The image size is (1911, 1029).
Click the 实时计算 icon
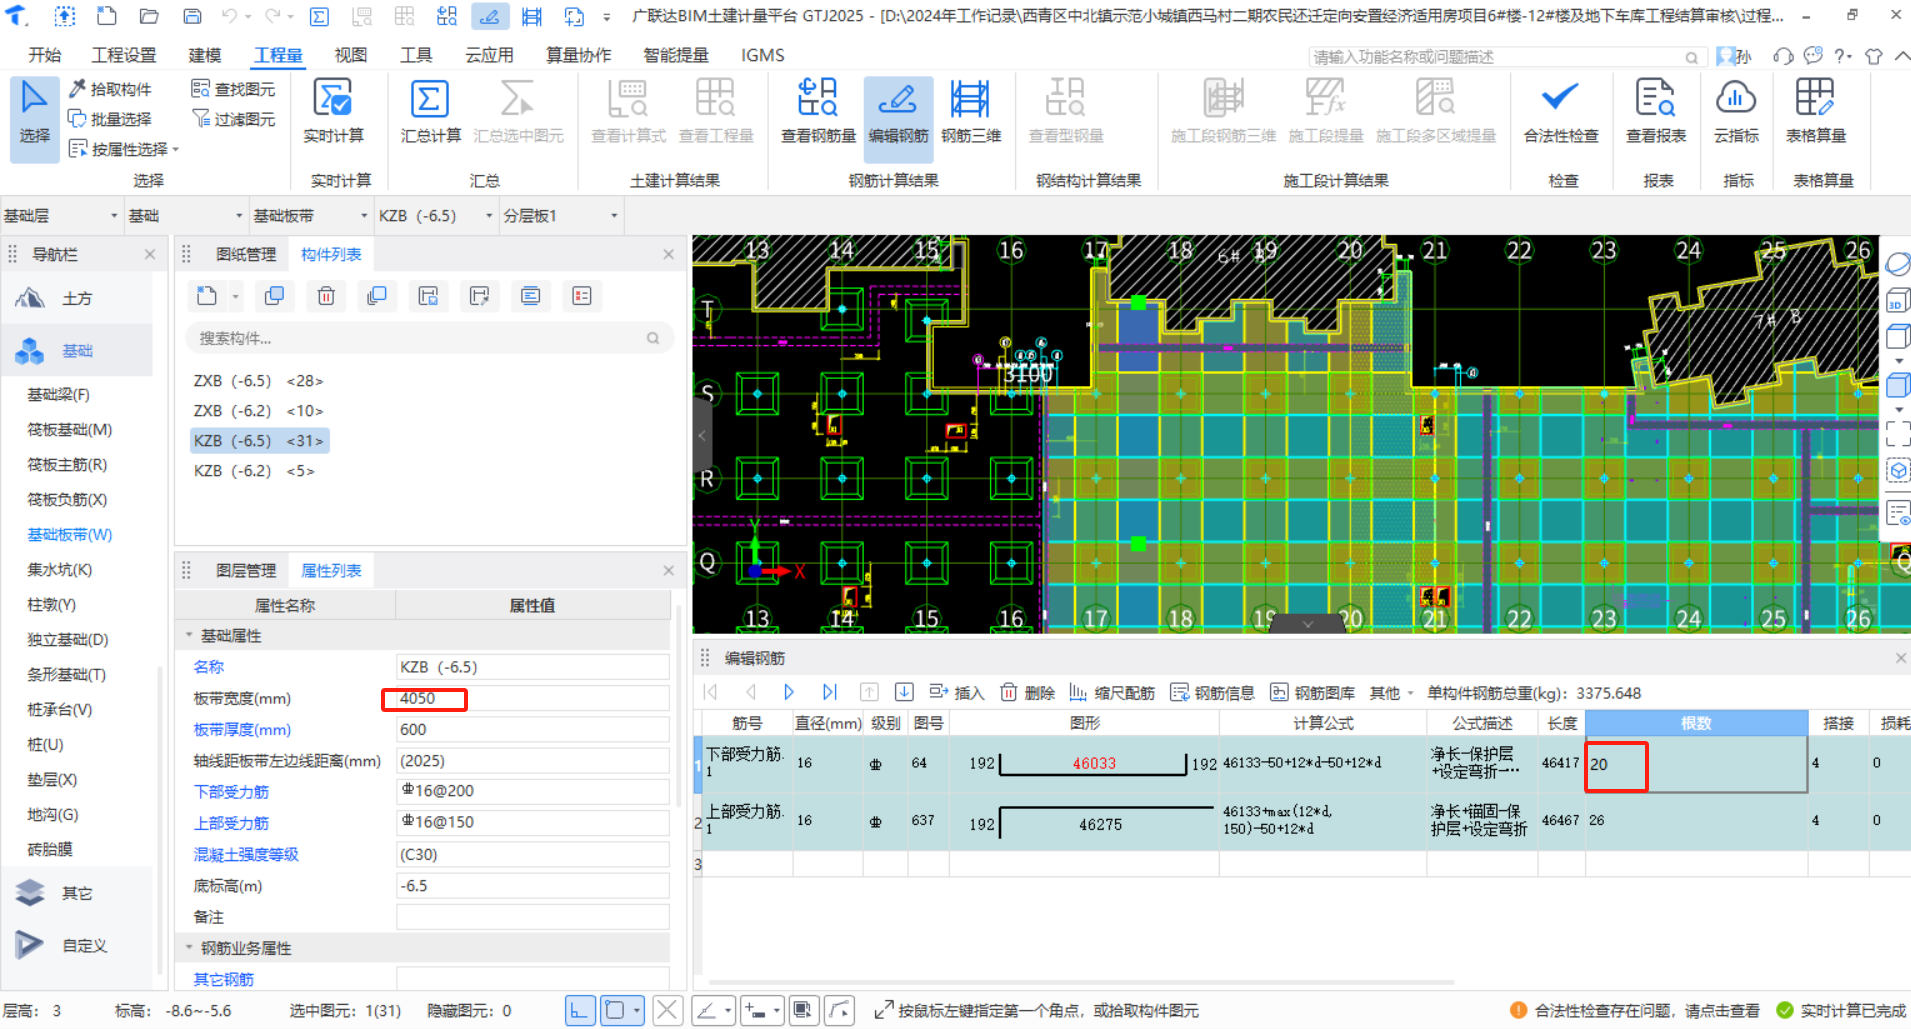pos(333,100)
